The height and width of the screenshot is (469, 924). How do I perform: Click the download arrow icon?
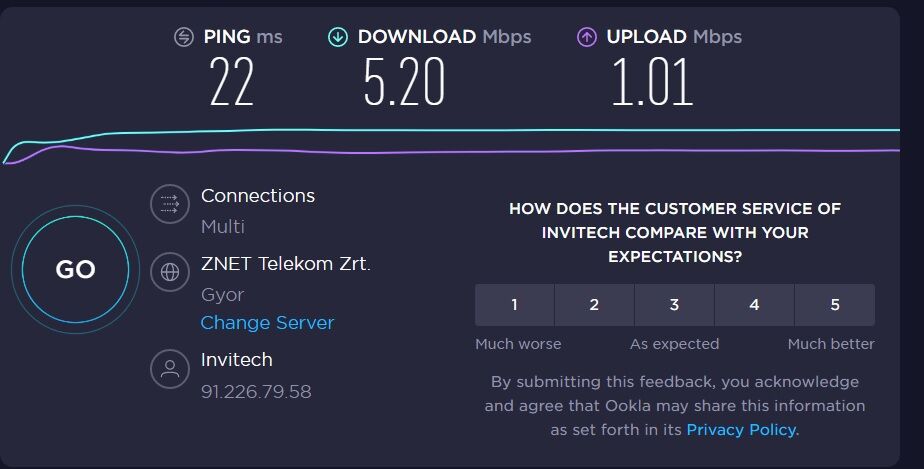coord(338,37)
